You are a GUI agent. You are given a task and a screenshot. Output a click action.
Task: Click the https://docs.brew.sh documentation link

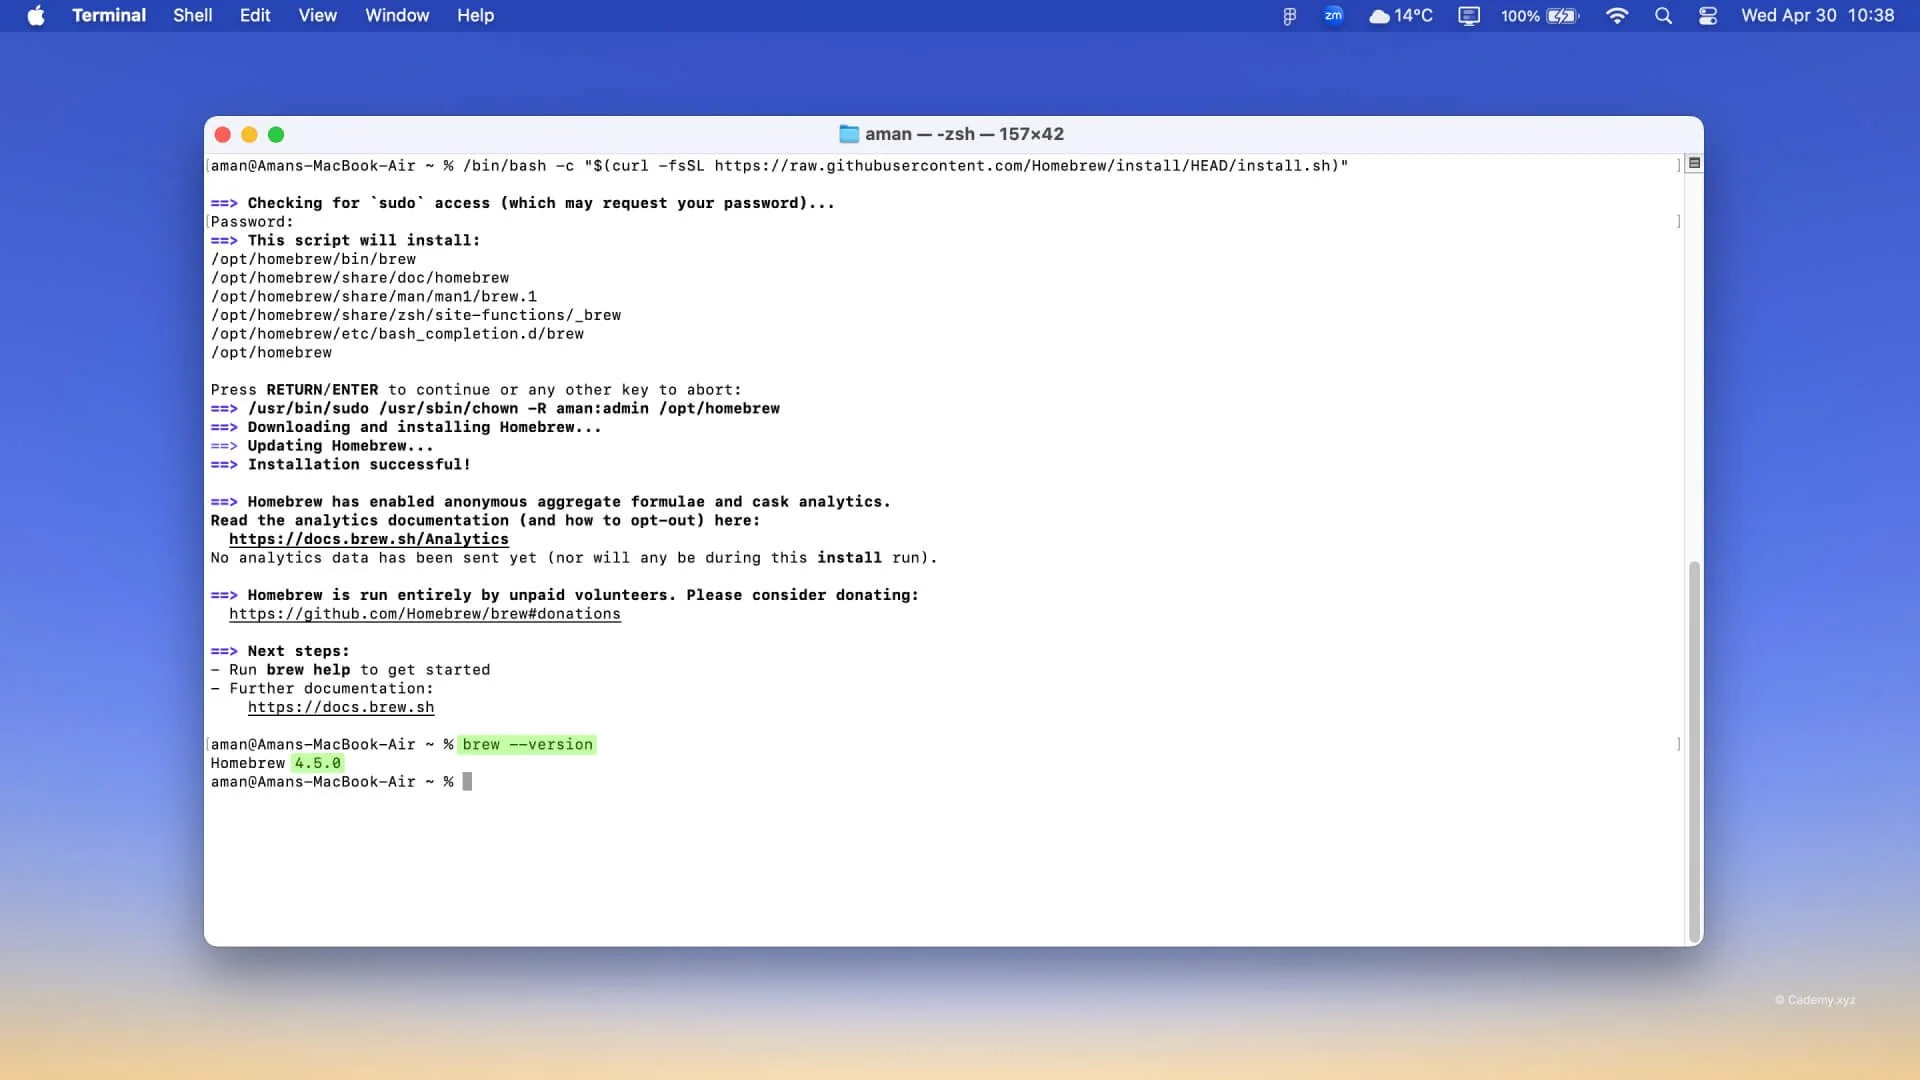point(341,707)
